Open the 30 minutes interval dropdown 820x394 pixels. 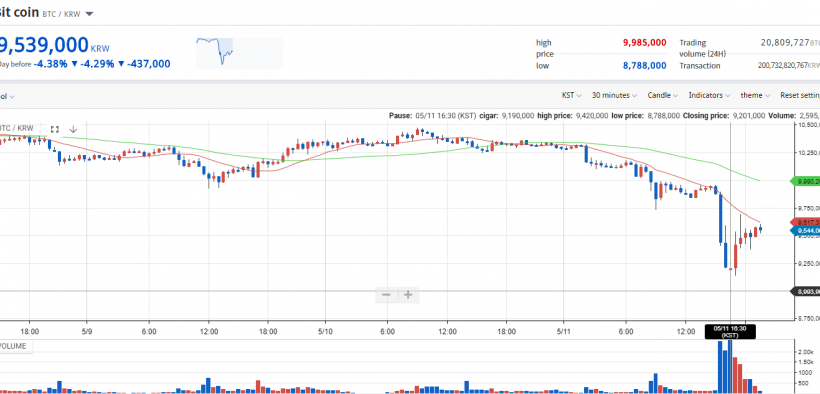[614, 95]
